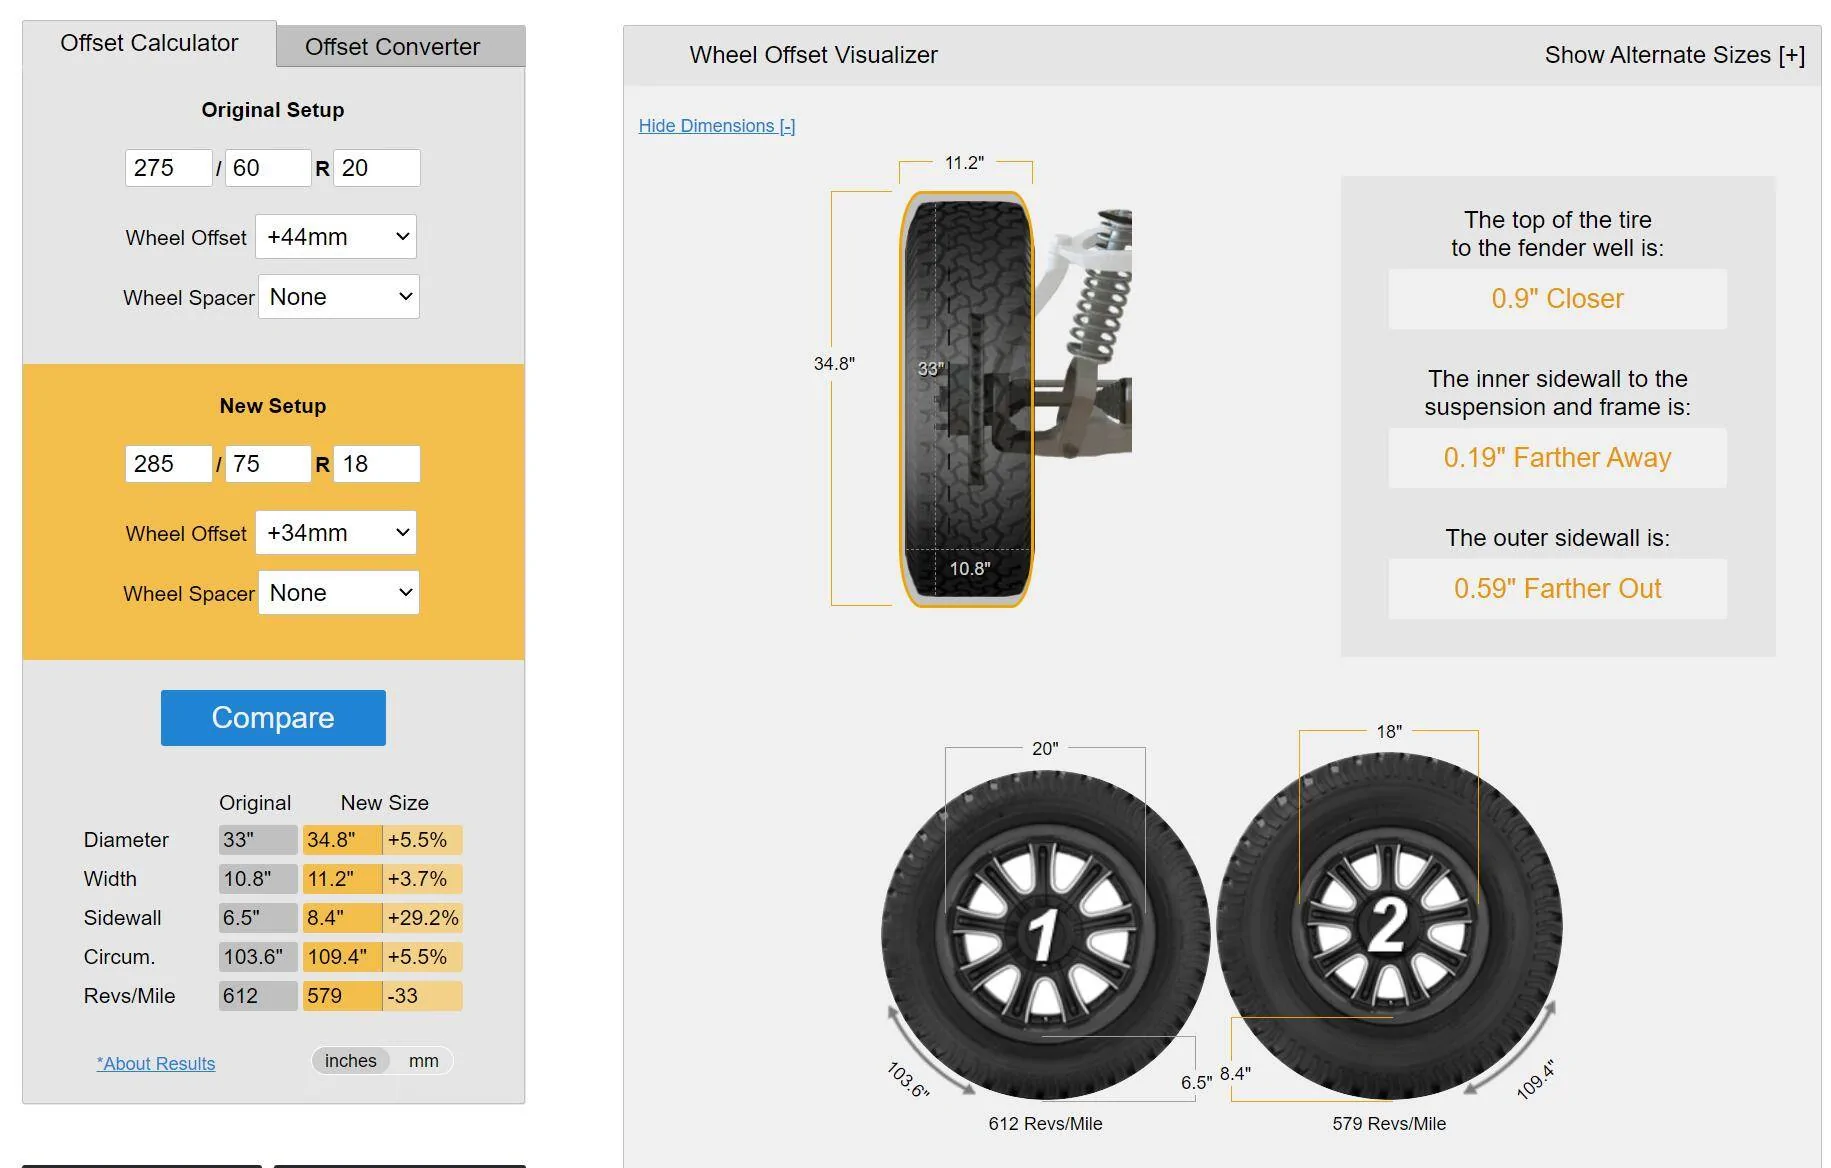Open the original Wheel Offset dropdown
Image resolution: width=1831 pixels, height=1168 pixels.
[x=335, y=237]
